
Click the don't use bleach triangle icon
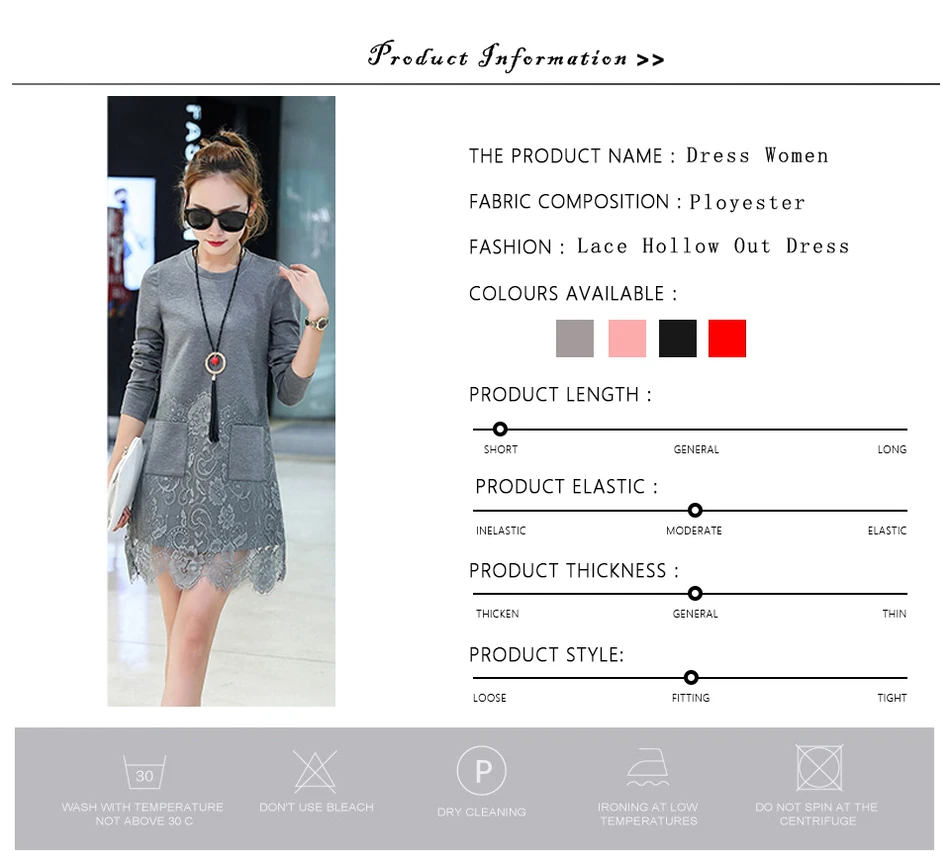pos(315,771)
